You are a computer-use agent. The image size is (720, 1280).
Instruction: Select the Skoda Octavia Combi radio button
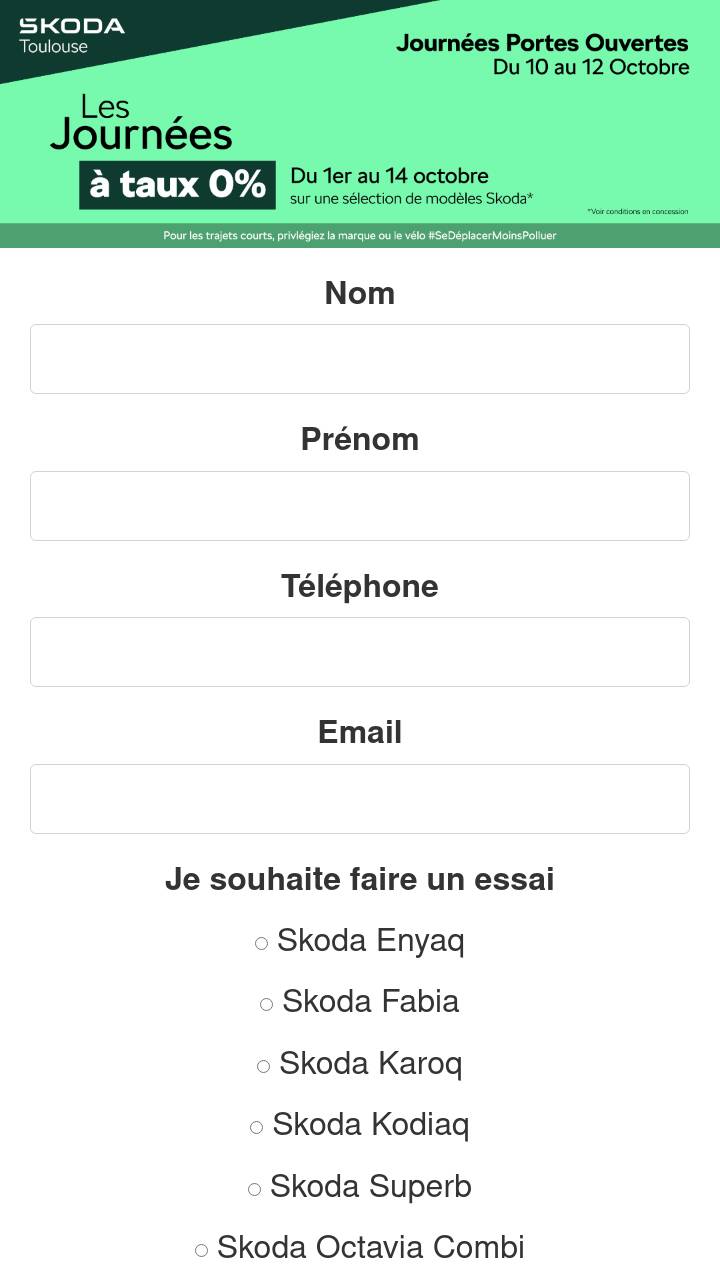tap(202, 1250)
